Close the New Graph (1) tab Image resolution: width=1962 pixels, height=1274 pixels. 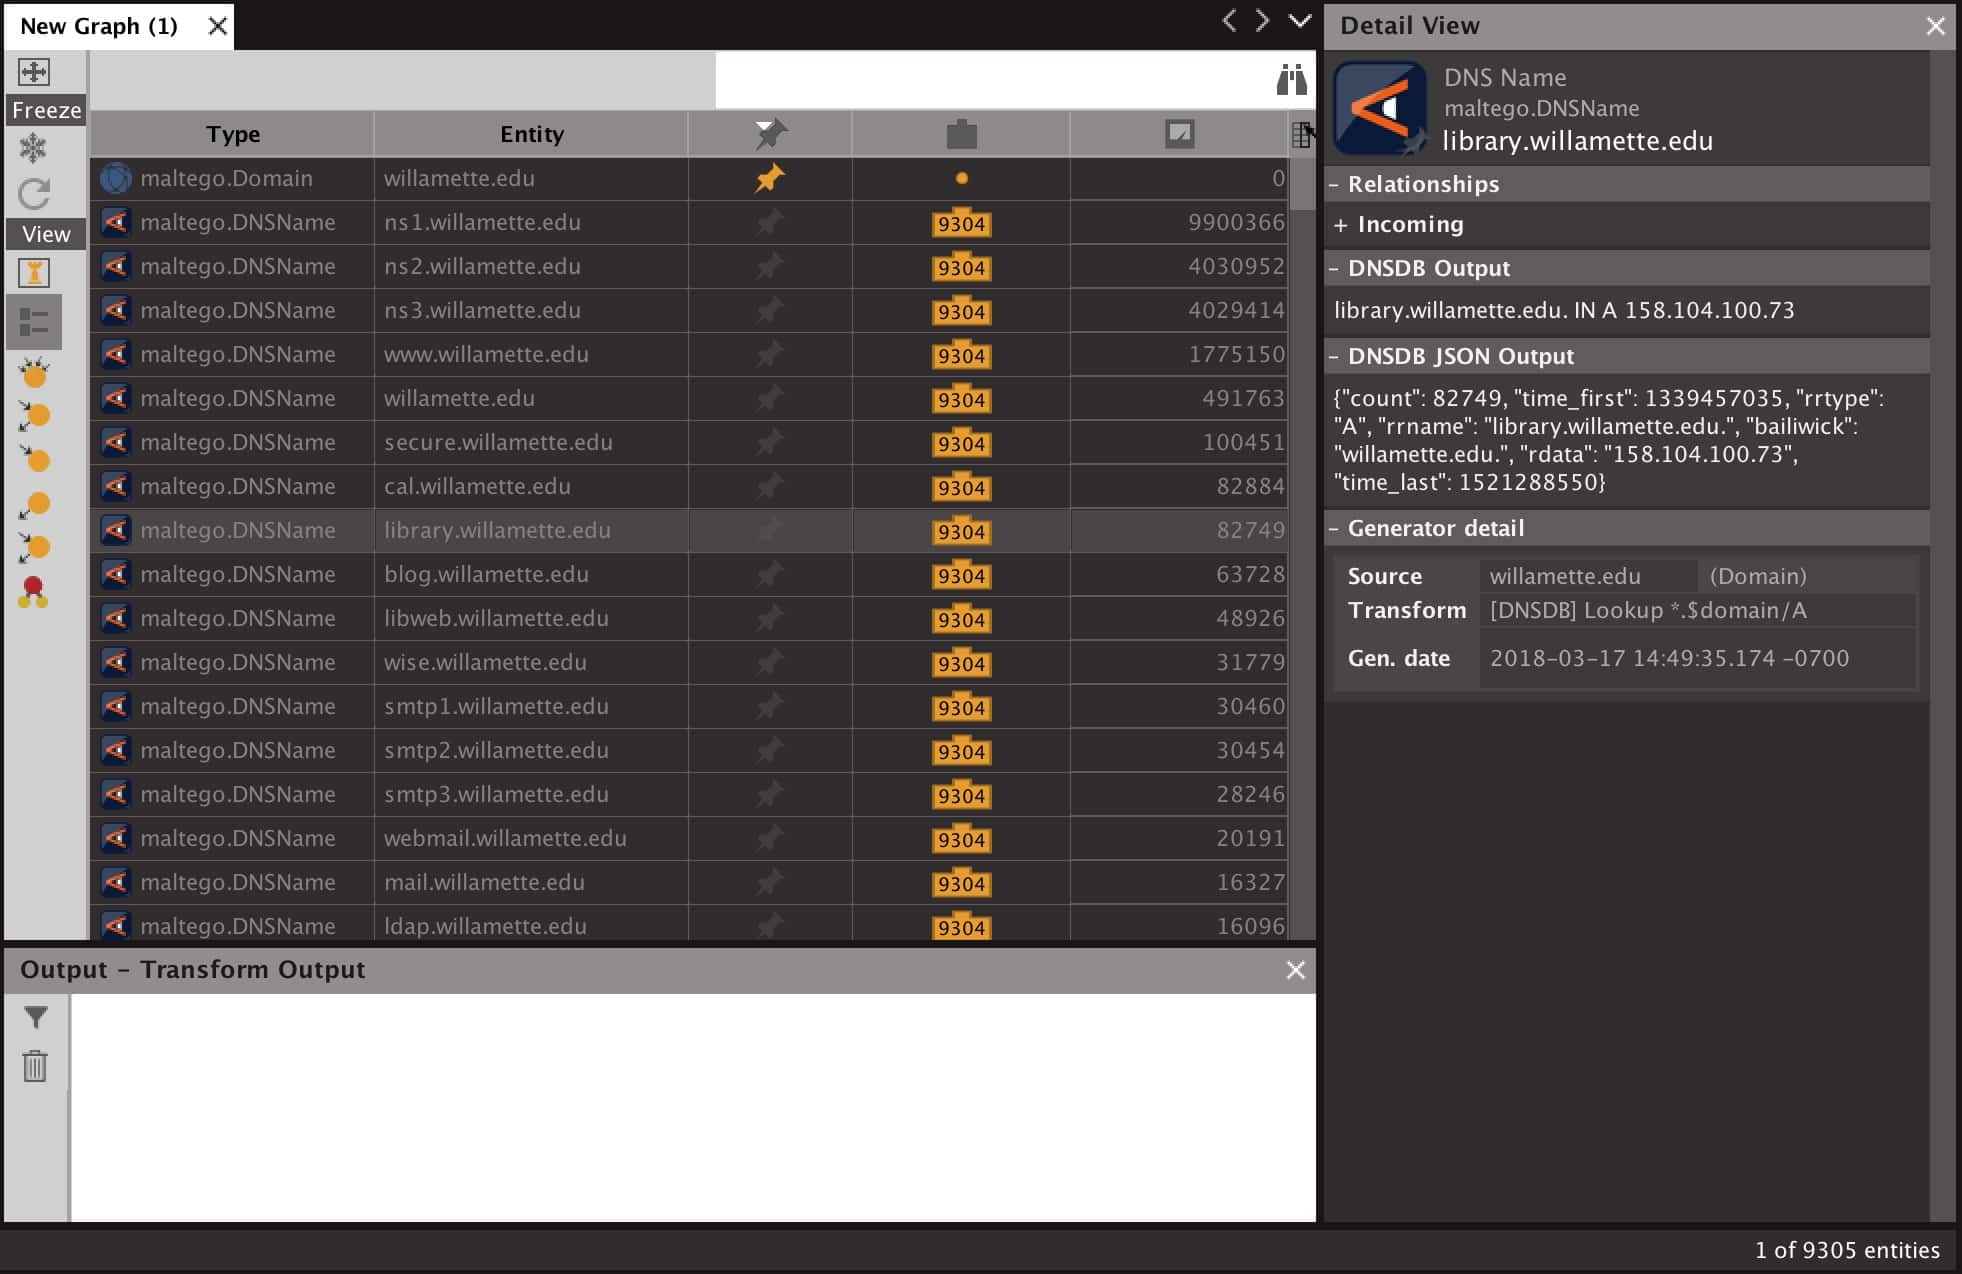coord(217,26)
